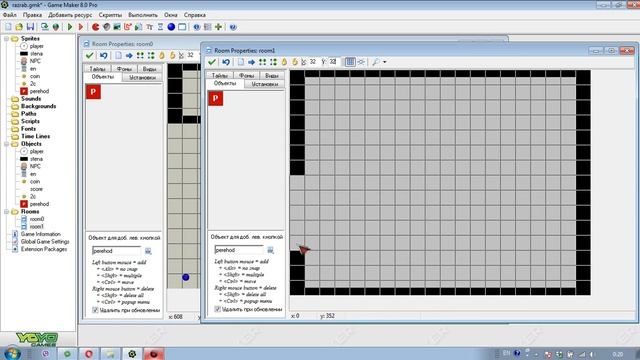Create a background resource from the toolbar
Image resolution: width=640 pixels, height=360 pixels.
click(x=117, y=27)
